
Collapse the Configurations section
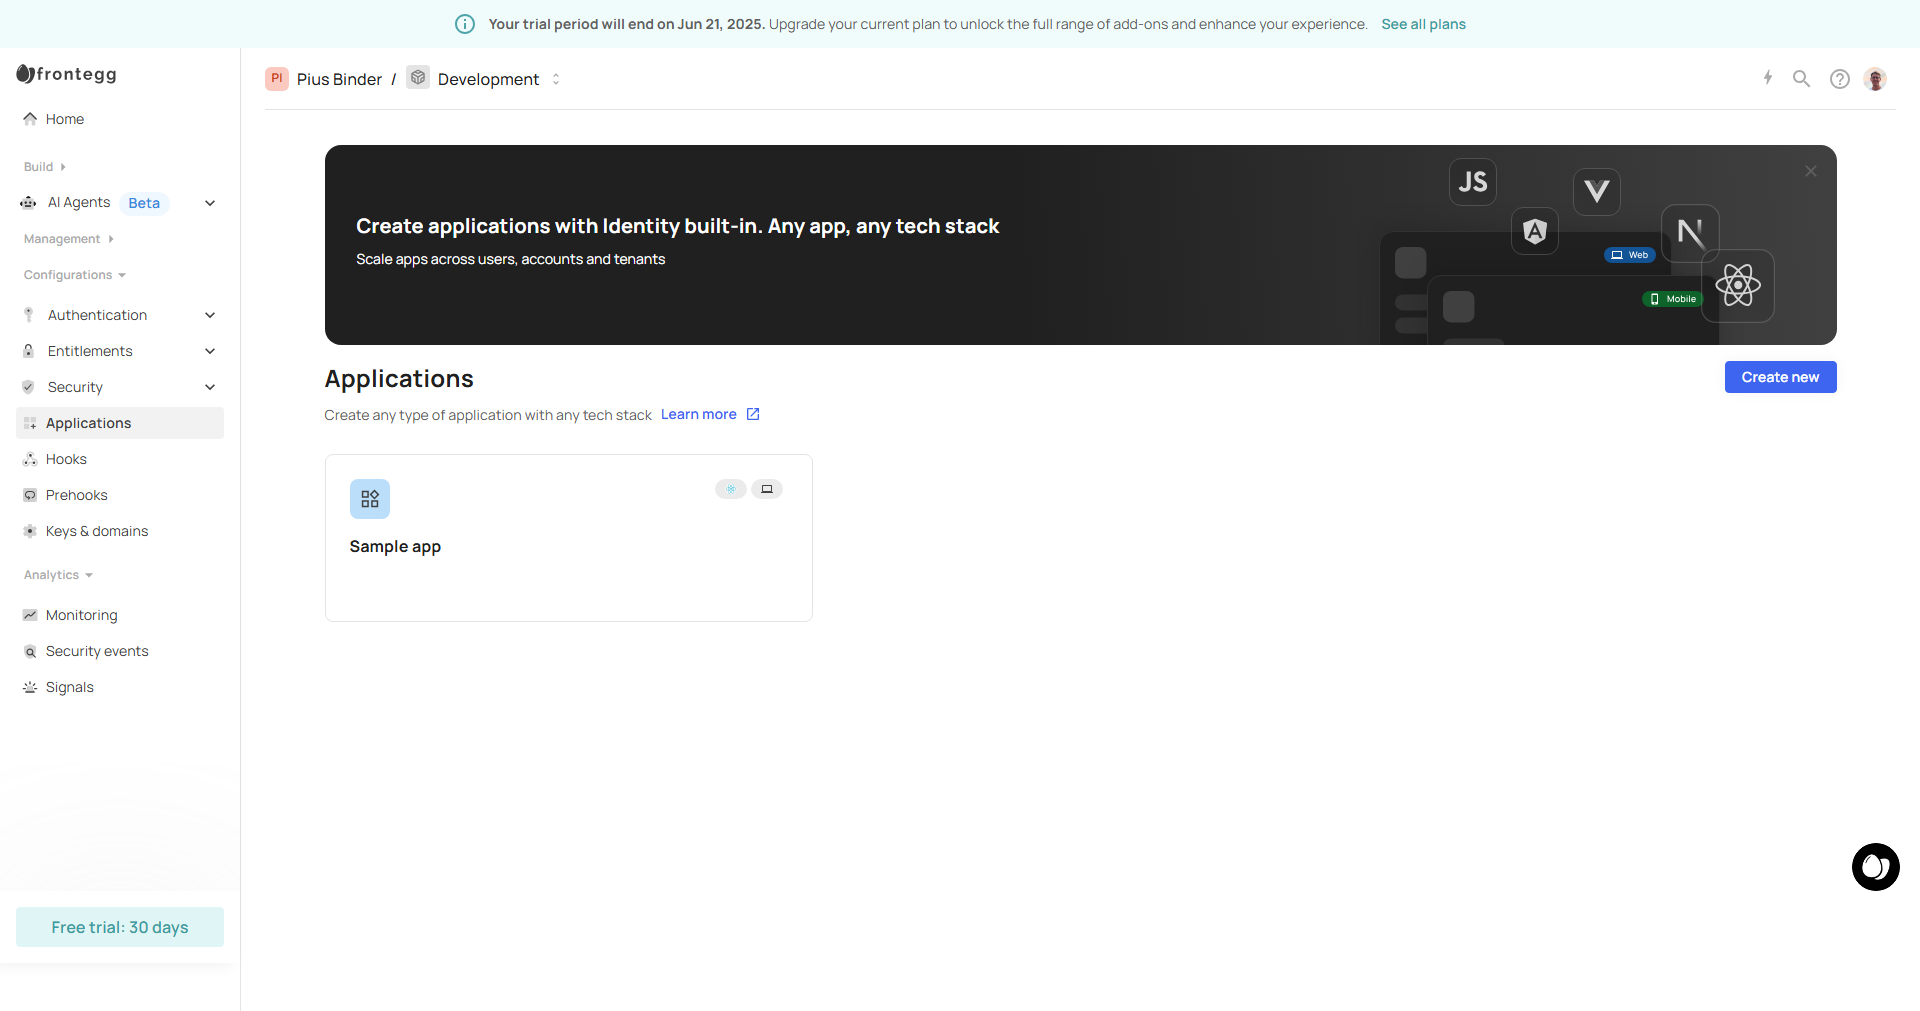point(75,275)
